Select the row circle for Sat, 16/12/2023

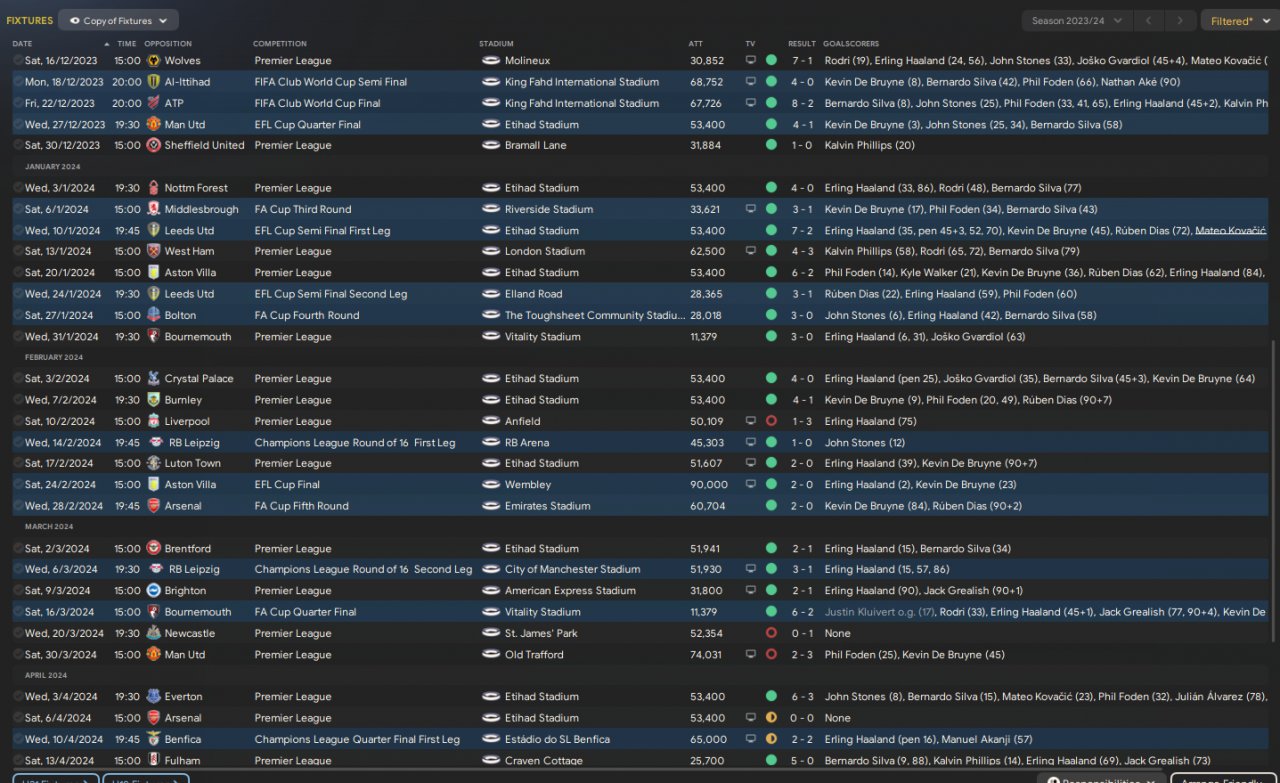[x=18, y=61]
